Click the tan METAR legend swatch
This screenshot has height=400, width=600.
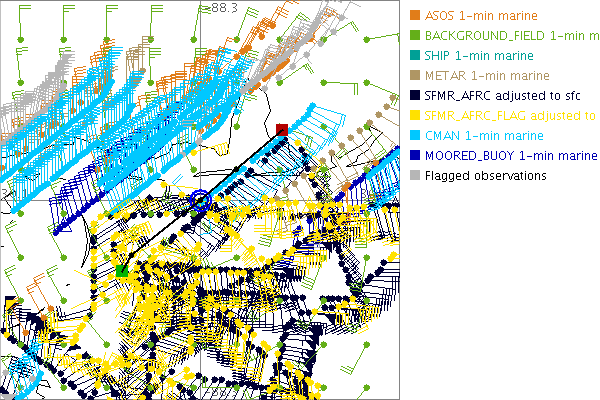click(414, 76)
